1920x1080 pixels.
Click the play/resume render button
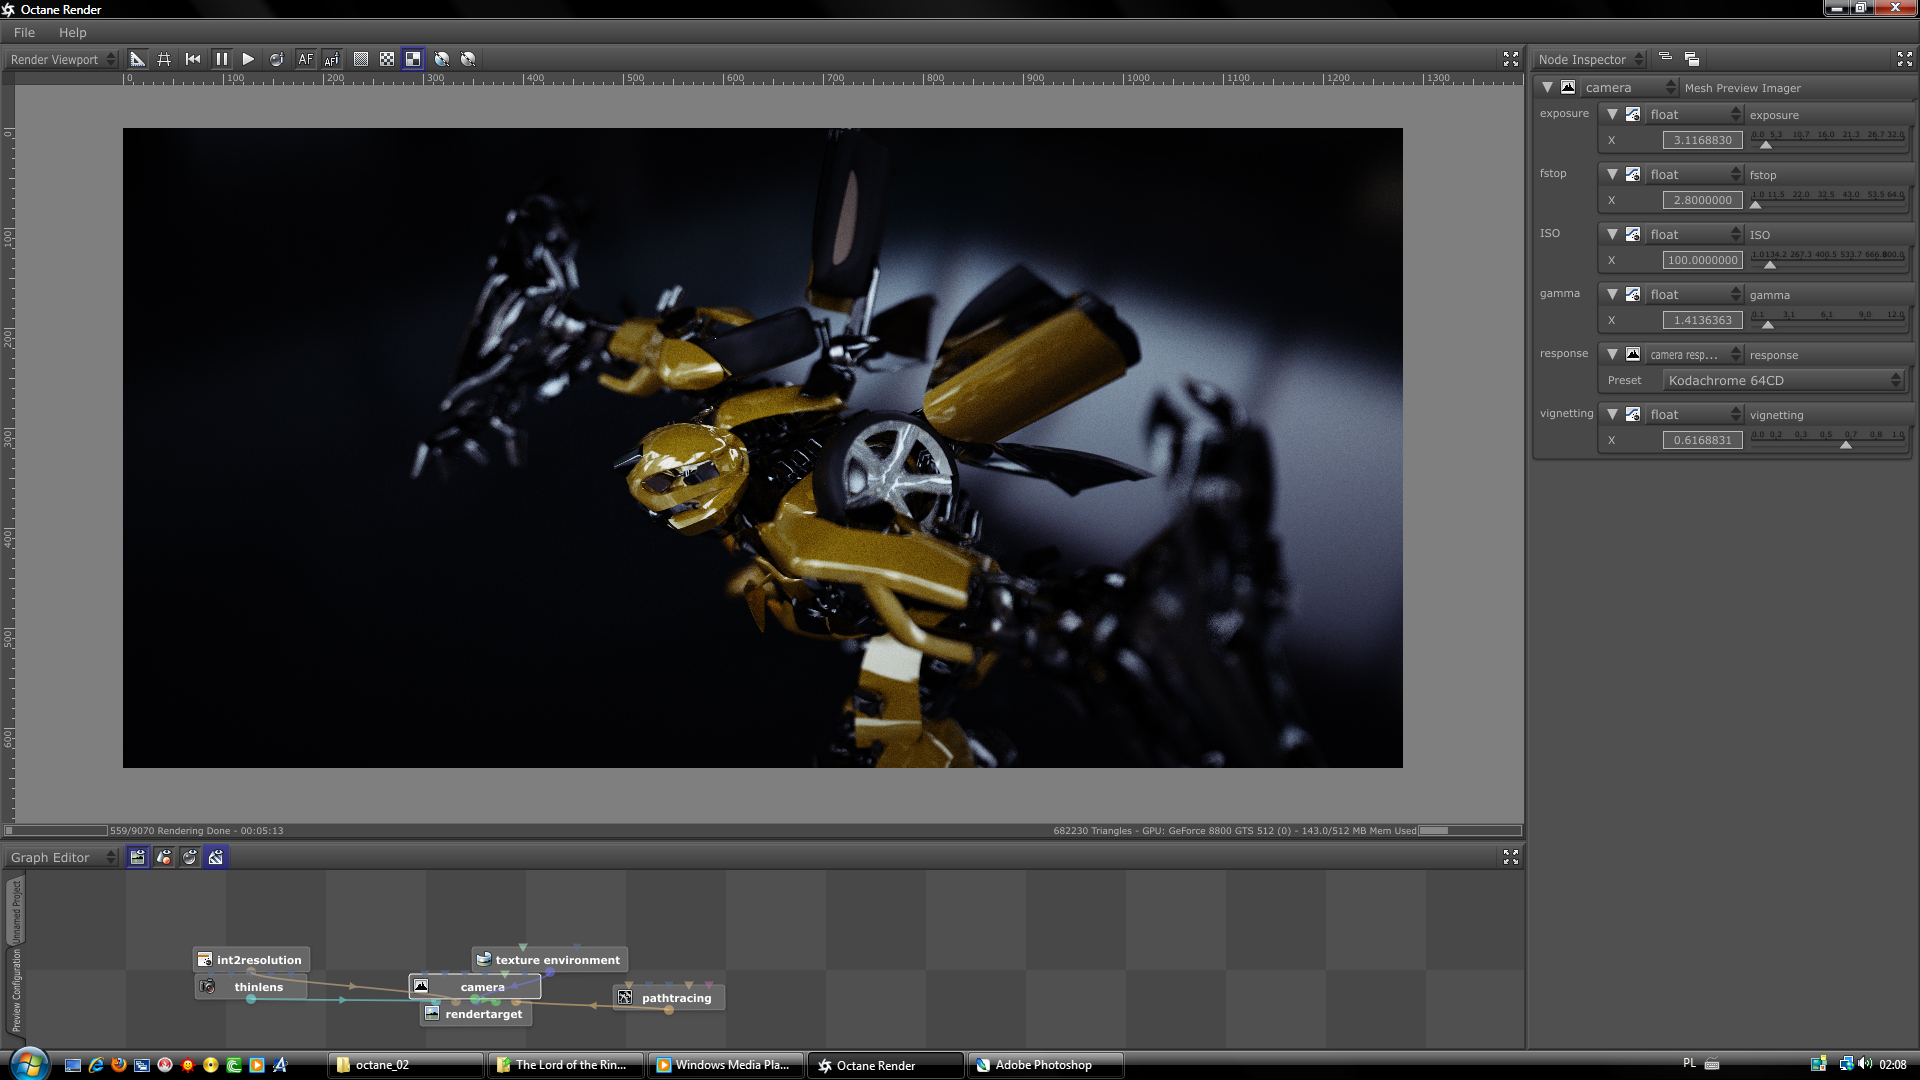click(248, 59)
